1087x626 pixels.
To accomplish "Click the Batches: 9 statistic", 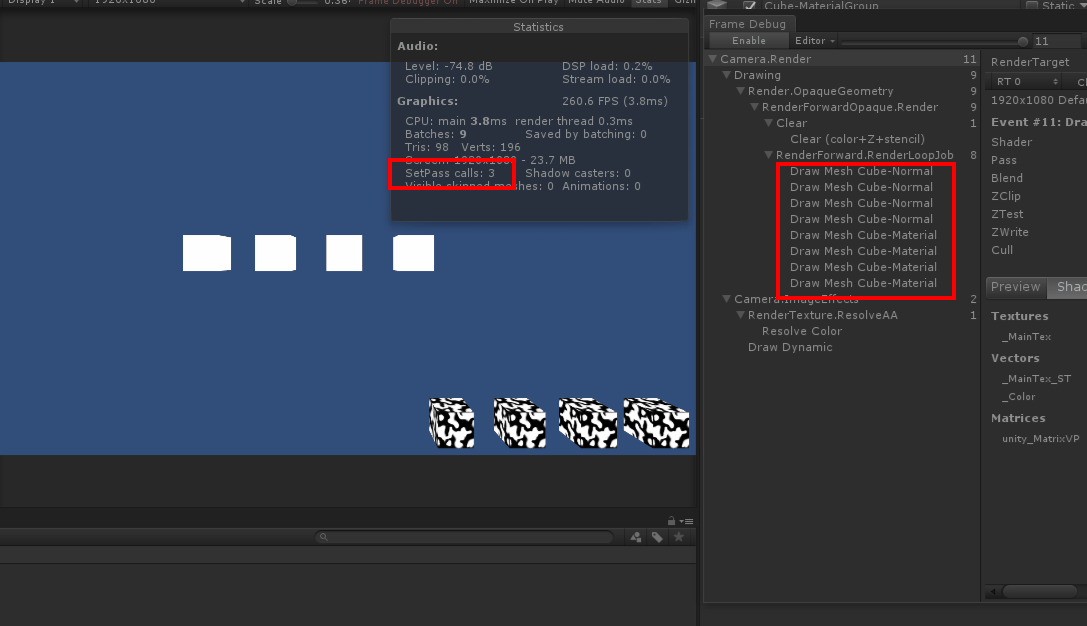I will pos(435,134).
